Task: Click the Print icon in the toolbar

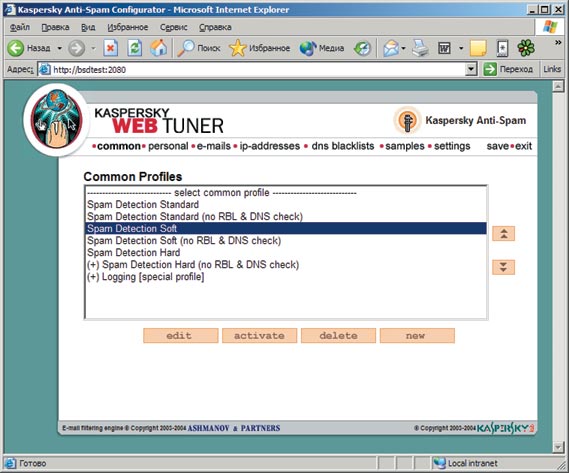Action: (x=421, y=48)
